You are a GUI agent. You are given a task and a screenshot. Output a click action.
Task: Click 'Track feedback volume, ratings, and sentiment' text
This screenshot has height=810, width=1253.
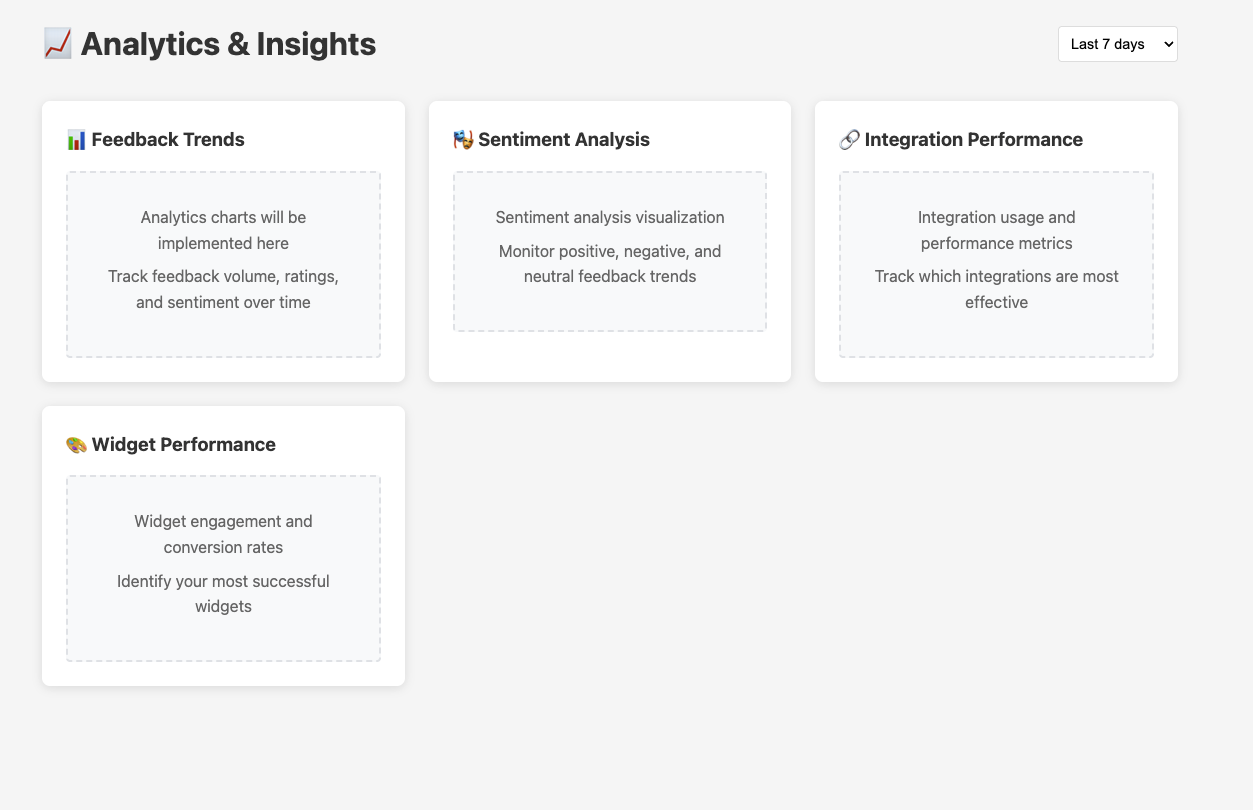(x=223, y=289)
